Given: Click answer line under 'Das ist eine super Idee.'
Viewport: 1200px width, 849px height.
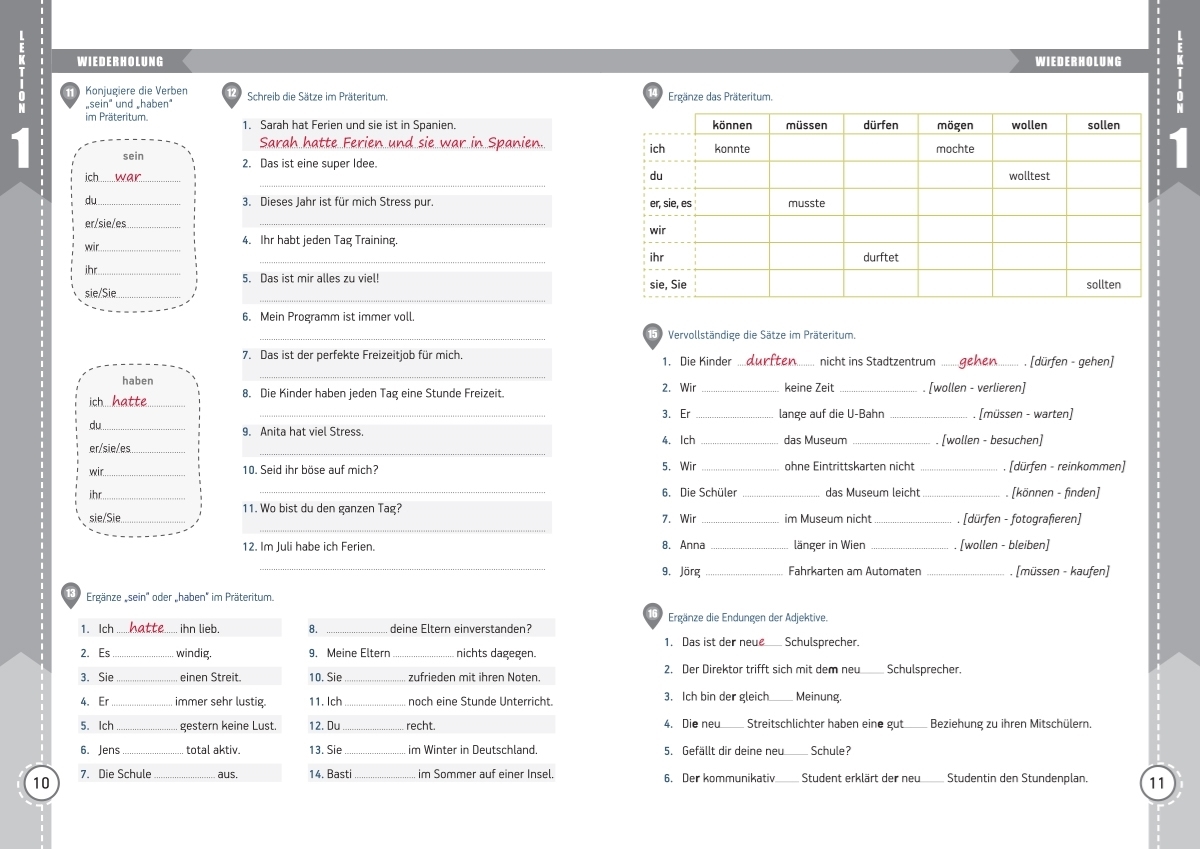Looking at the screenshot, I should pyautogui.click(x=403, y=182).
